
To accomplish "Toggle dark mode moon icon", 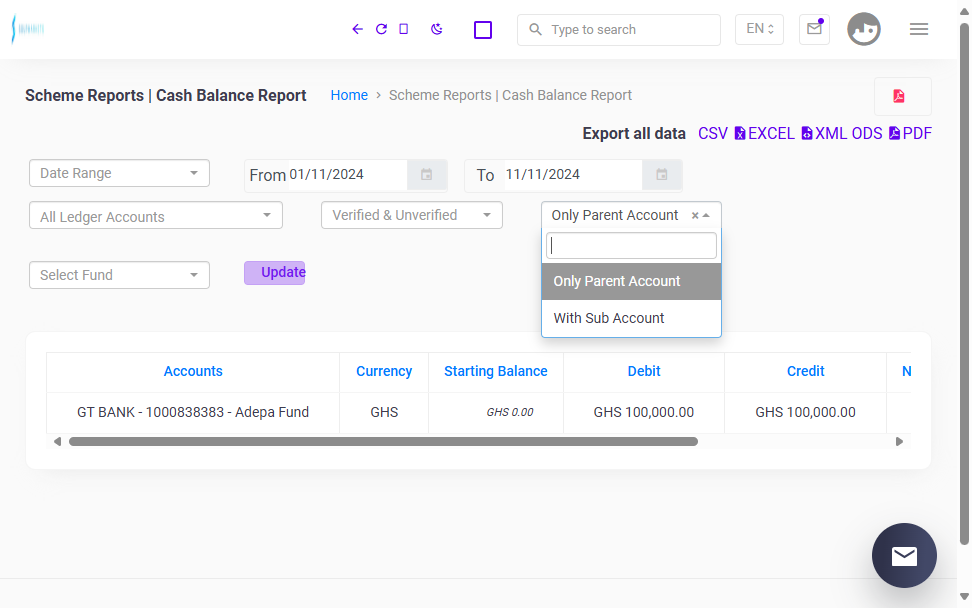I will click(x=436, y=29).
